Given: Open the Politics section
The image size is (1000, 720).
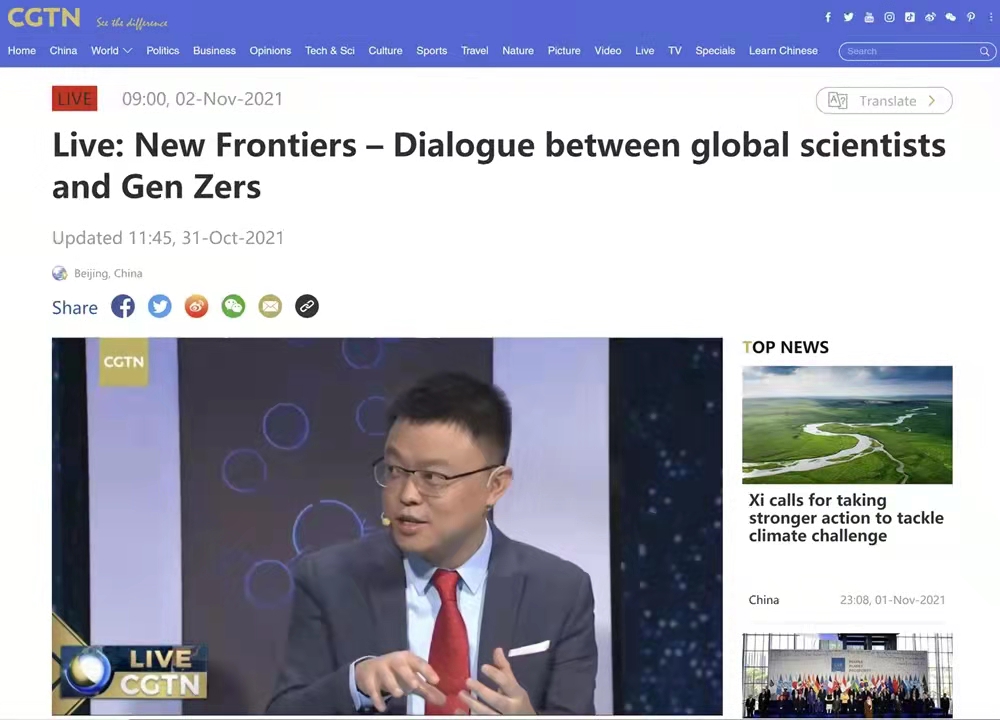Looking at the screenshot, I should tap(163, 51).
